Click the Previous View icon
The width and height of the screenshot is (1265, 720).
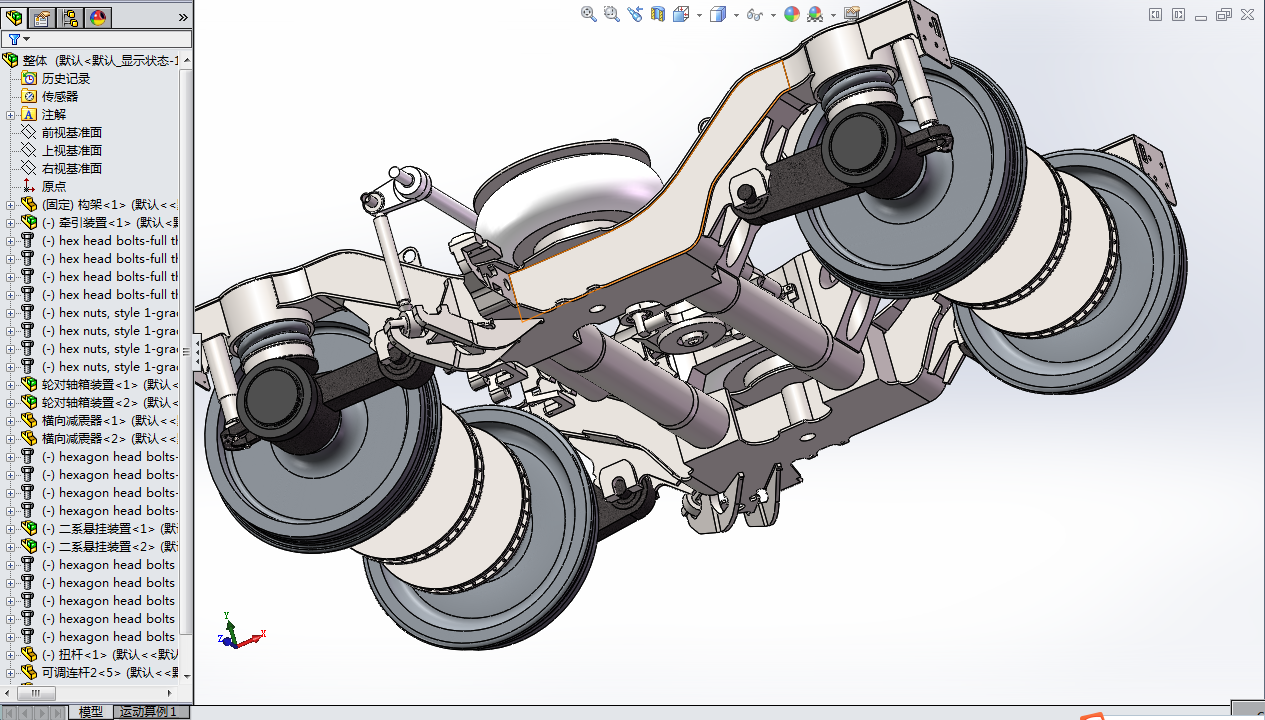coord(635,14)
